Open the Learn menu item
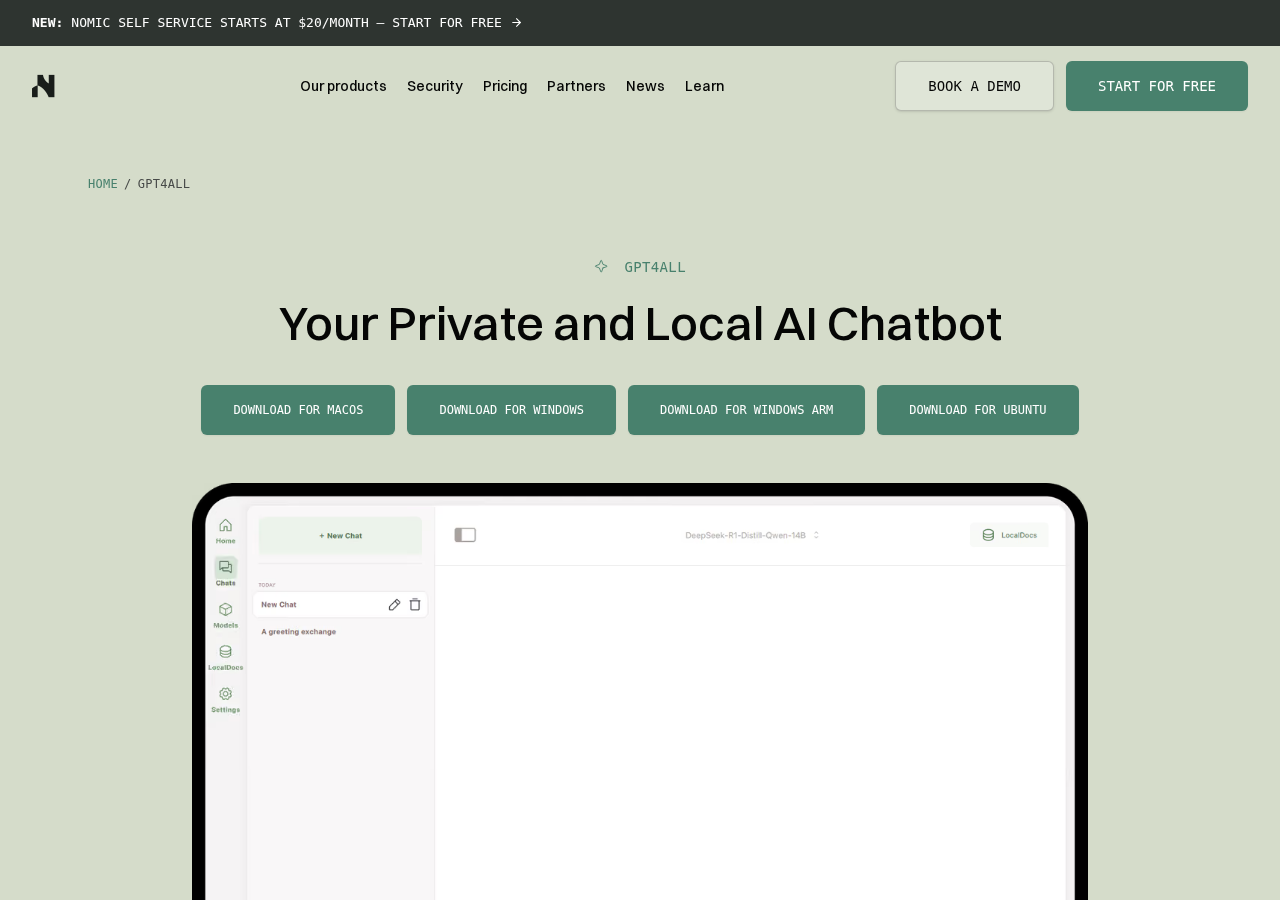 705,86
